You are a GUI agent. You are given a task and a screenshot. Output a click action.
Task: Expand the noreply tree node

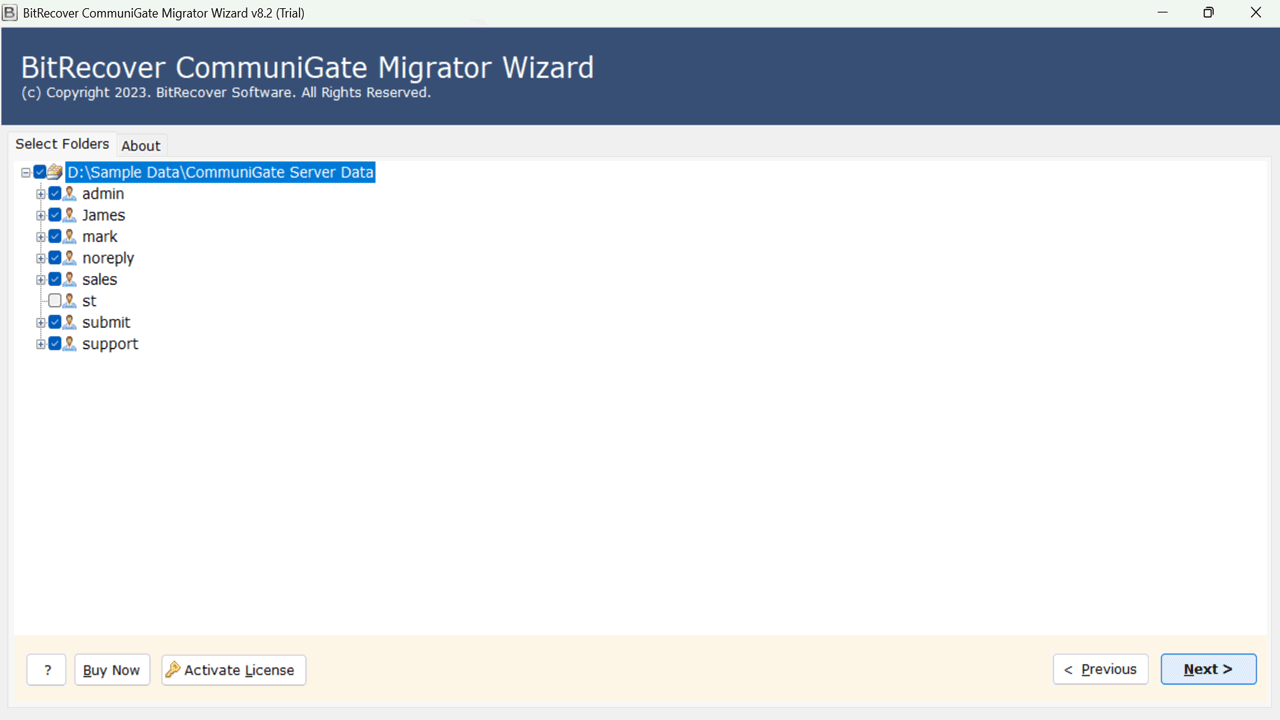click(x=41, y=258)
